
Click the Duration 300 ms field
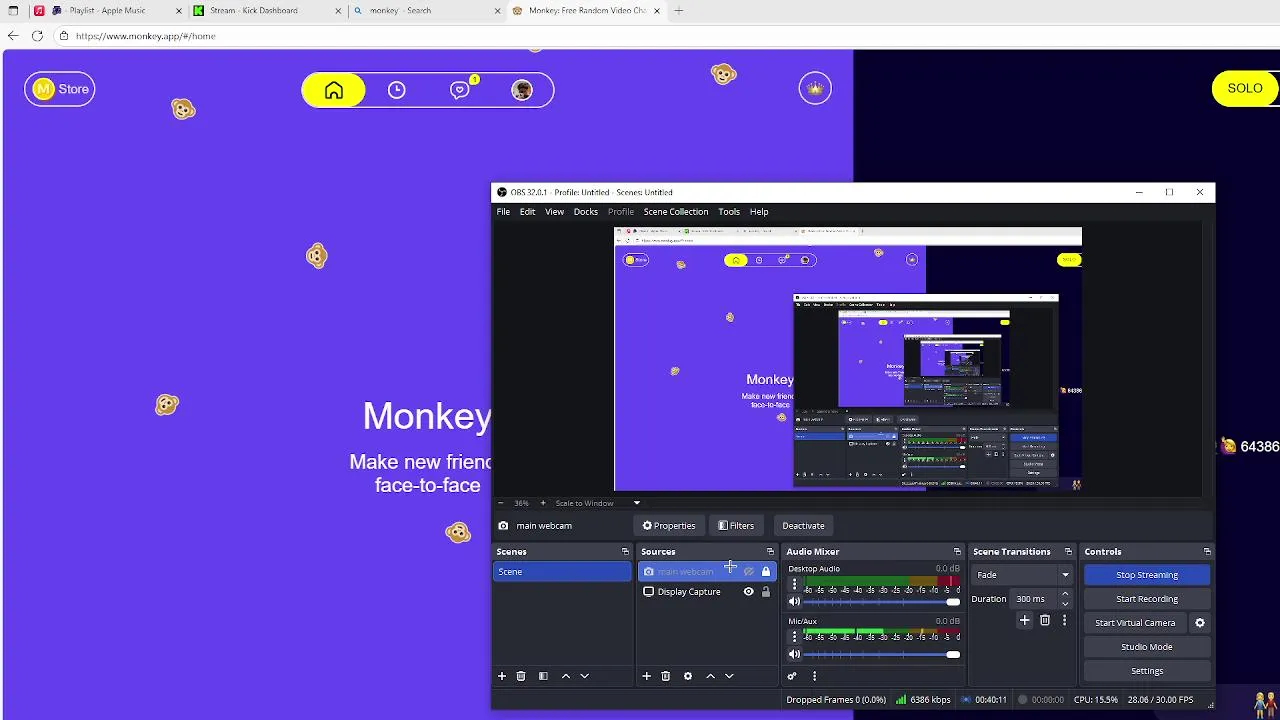coord(1033,599)
